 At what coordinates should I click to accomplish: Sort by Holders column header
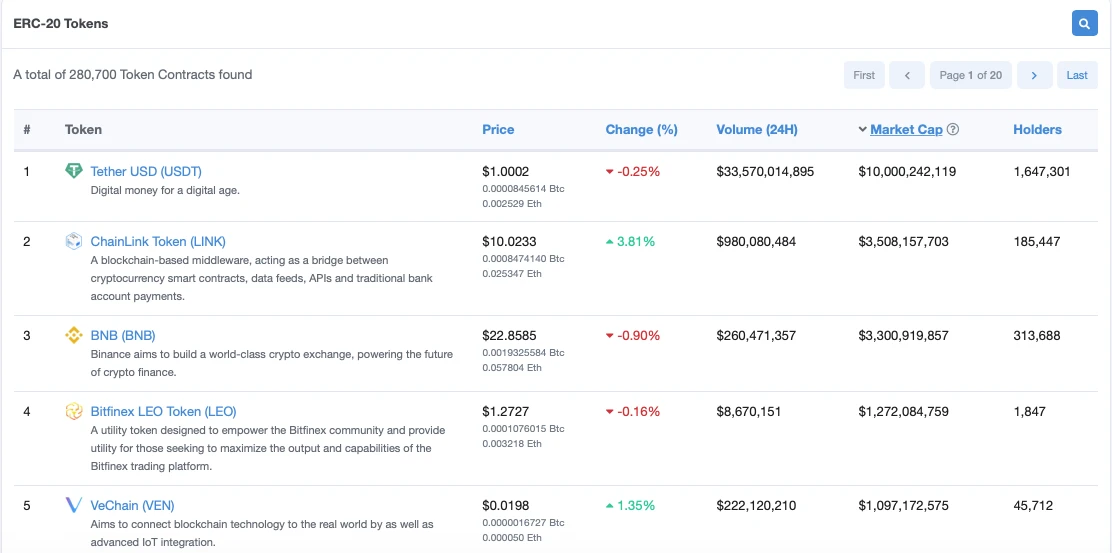pyautogui.click(x=1038, y=130)
